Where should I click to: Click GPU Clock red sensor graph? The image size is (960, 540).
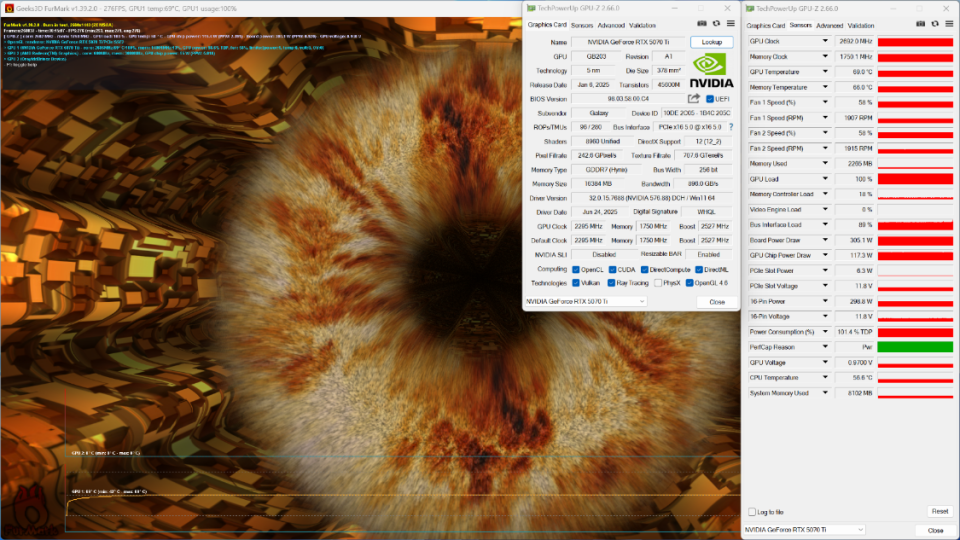point(915,42)
